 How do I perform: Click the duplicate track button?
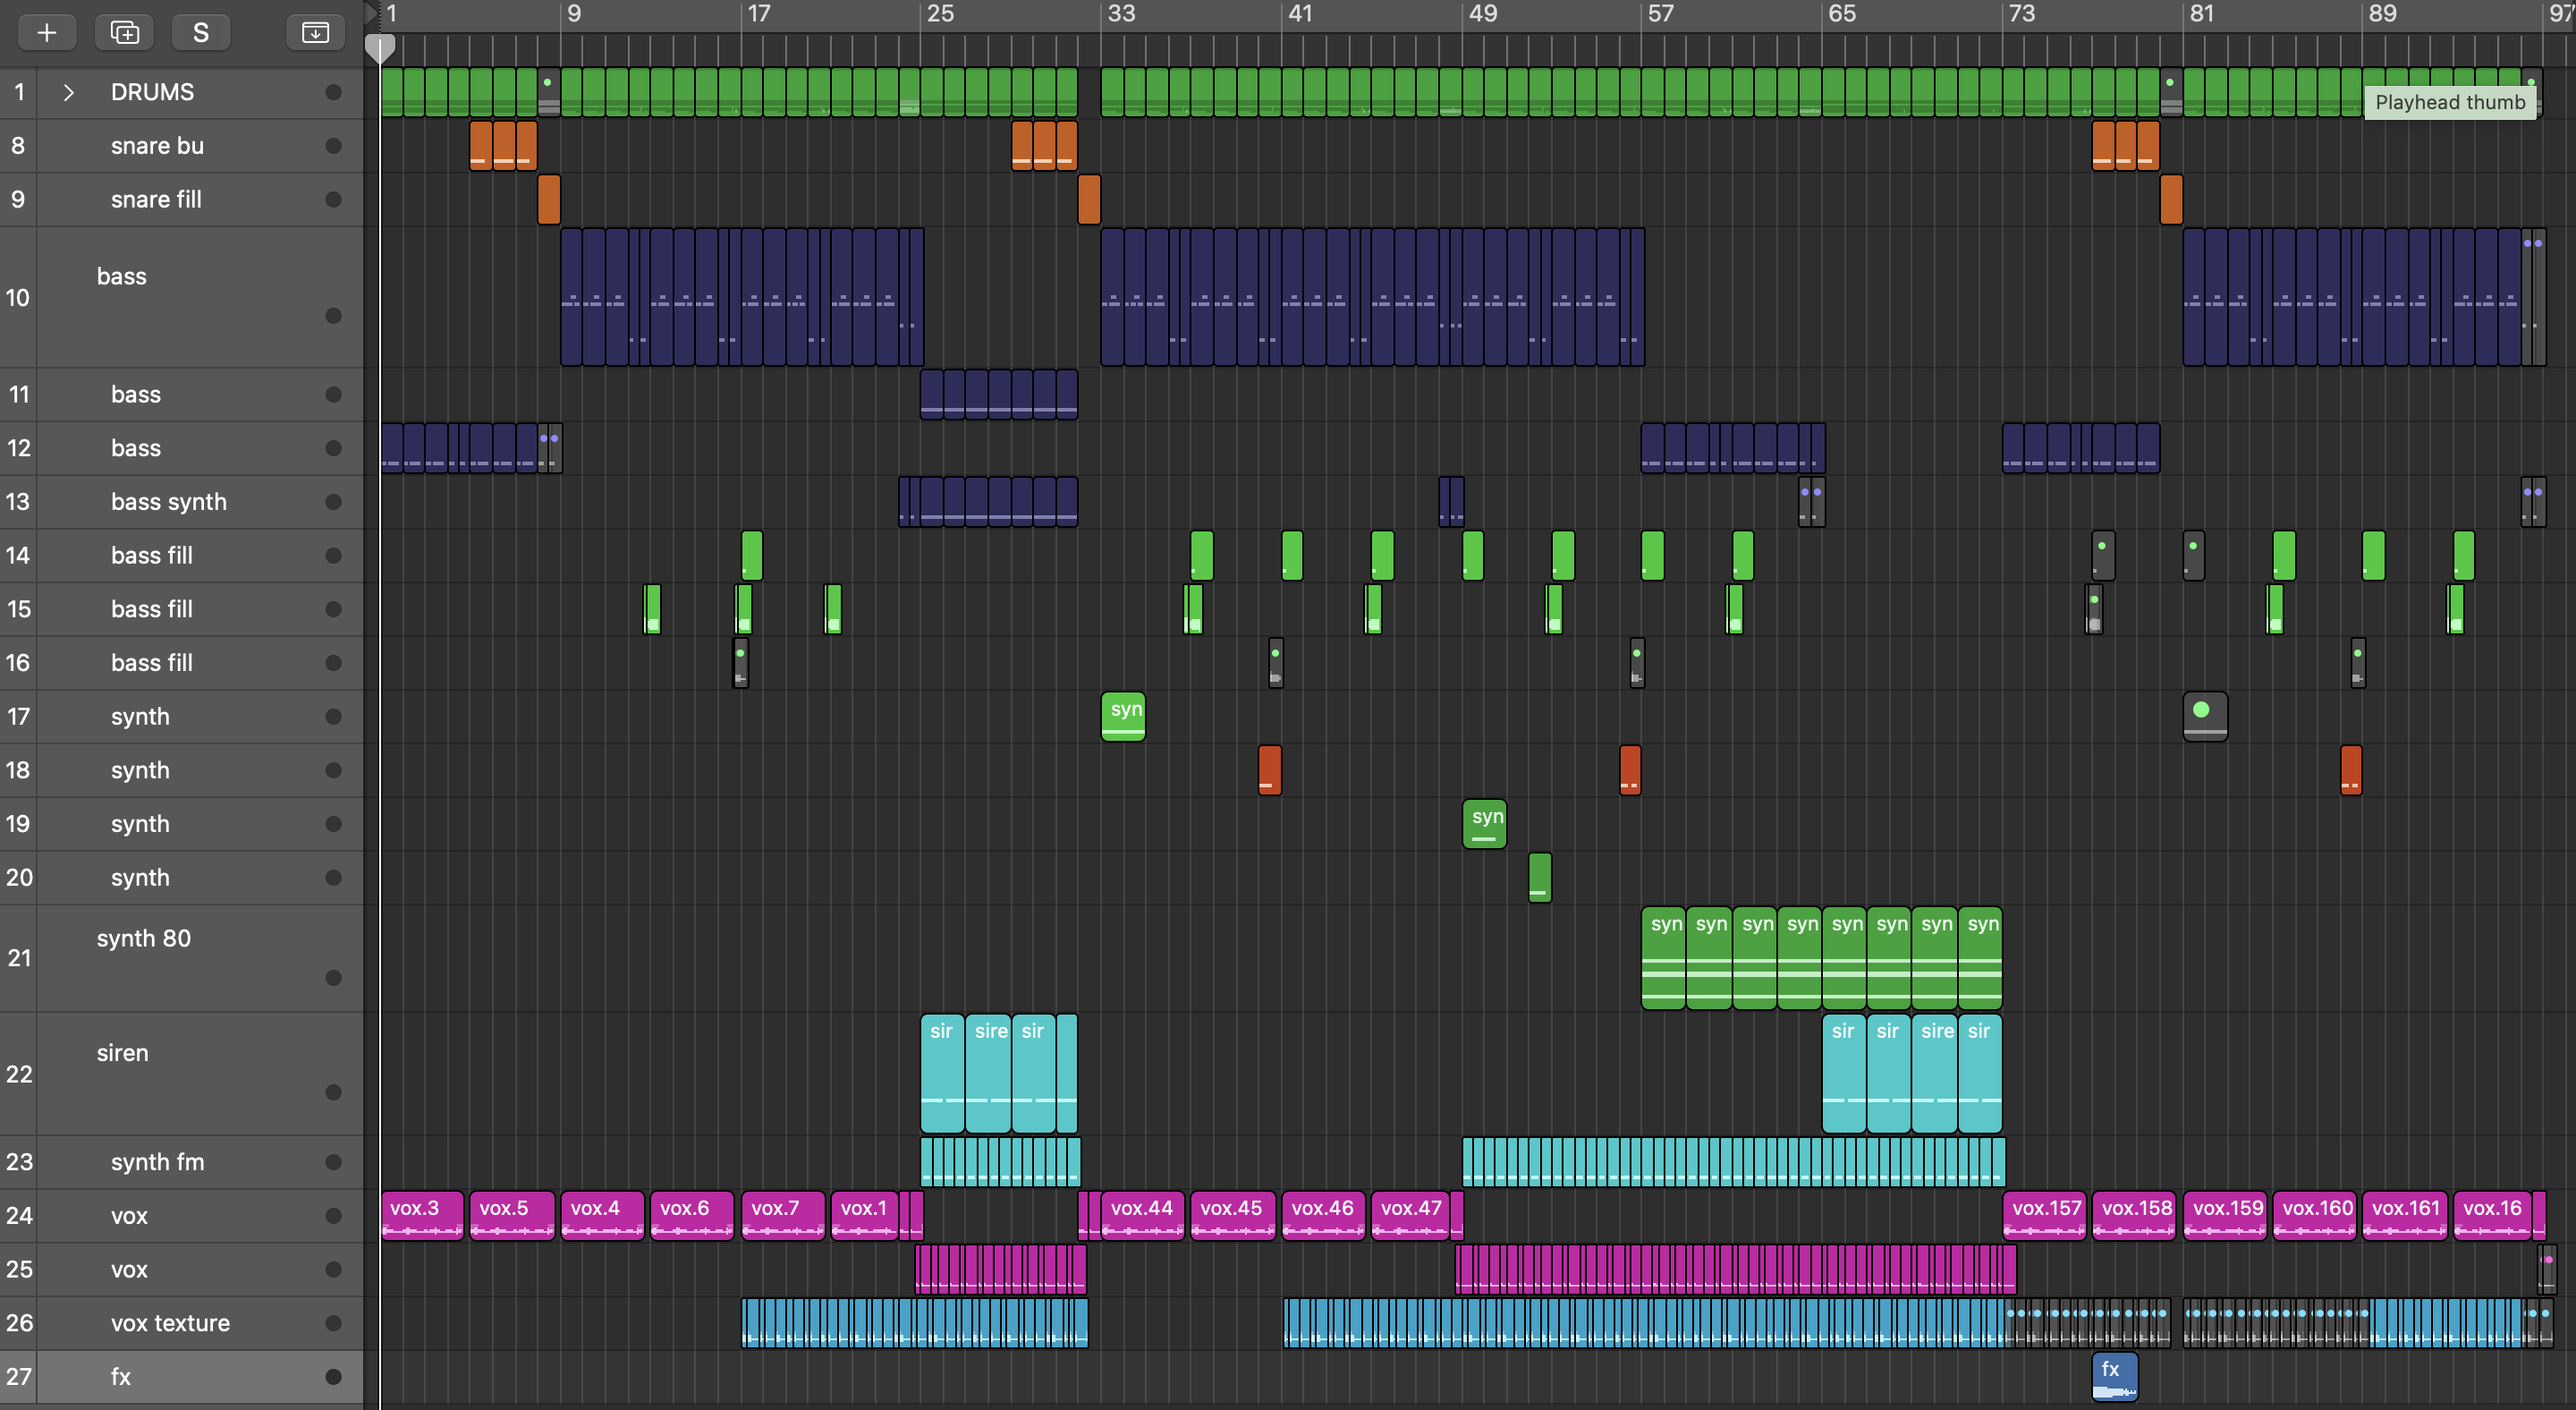124,33
